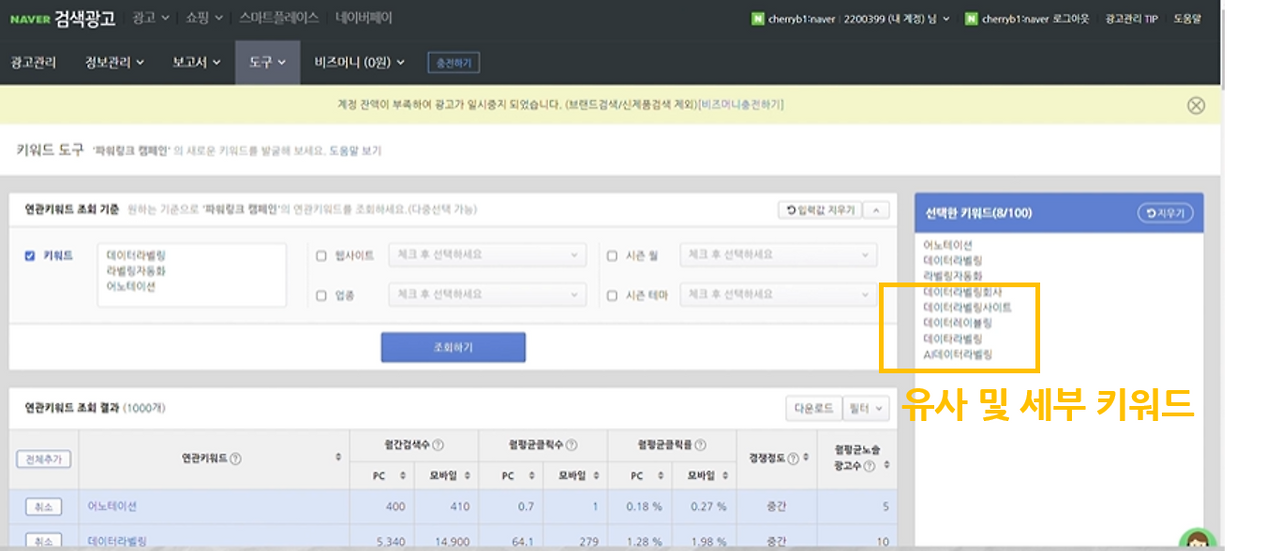The height and width of the screenshot is (551, 1280).
Task: Go to 네이버페이 in top bar
Action: coord(364,18)
